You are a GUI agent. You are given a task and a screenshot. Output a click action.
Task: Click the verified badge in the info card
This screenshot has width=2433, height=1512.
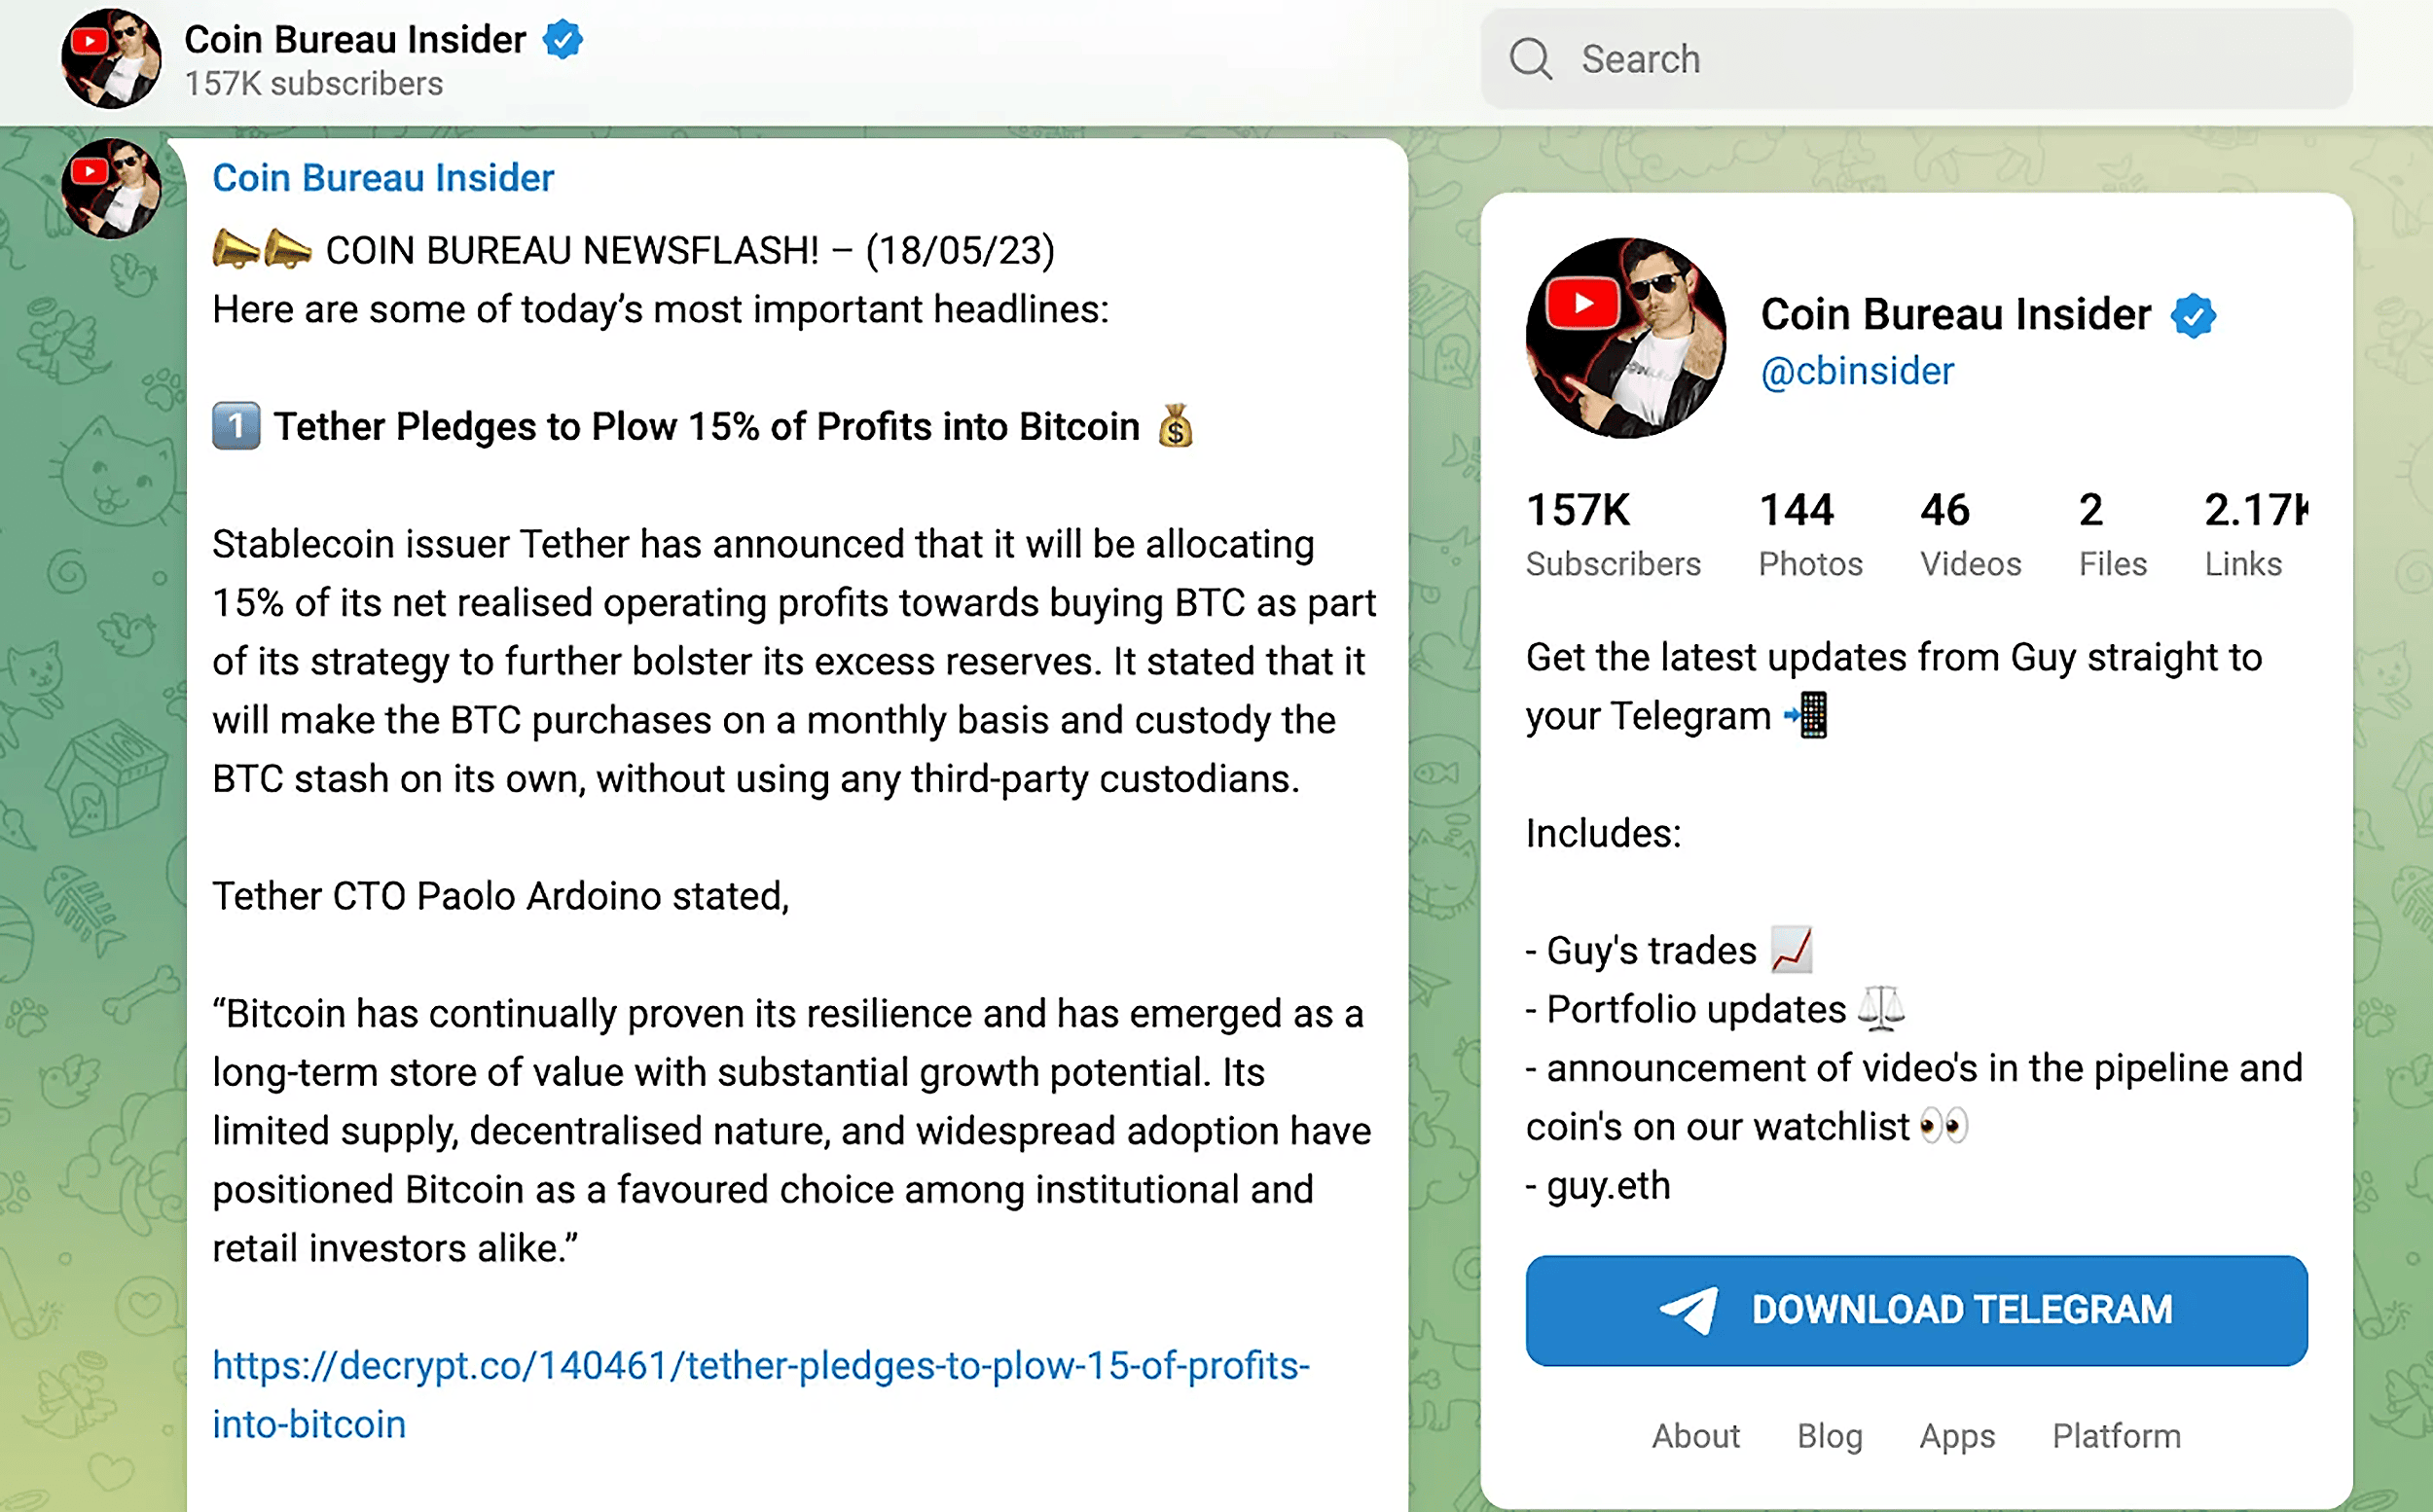[x=2193, y=316]
